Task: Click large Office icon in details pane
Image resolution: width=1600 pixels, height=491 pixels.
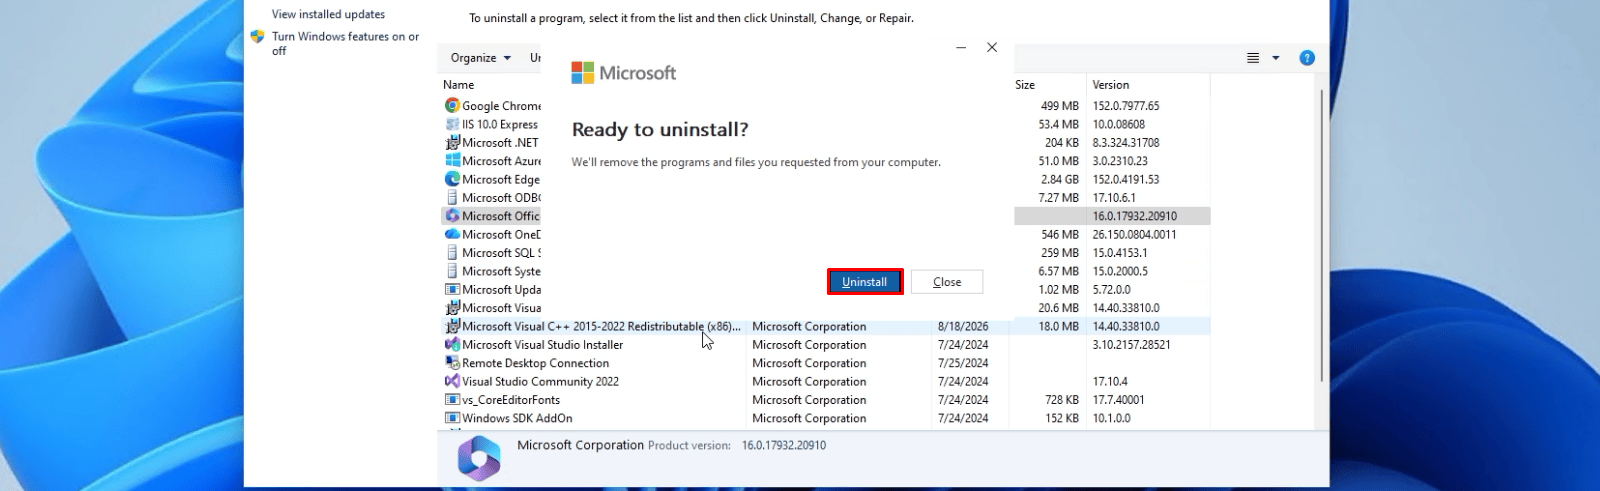Action: [x=479, y=458]
